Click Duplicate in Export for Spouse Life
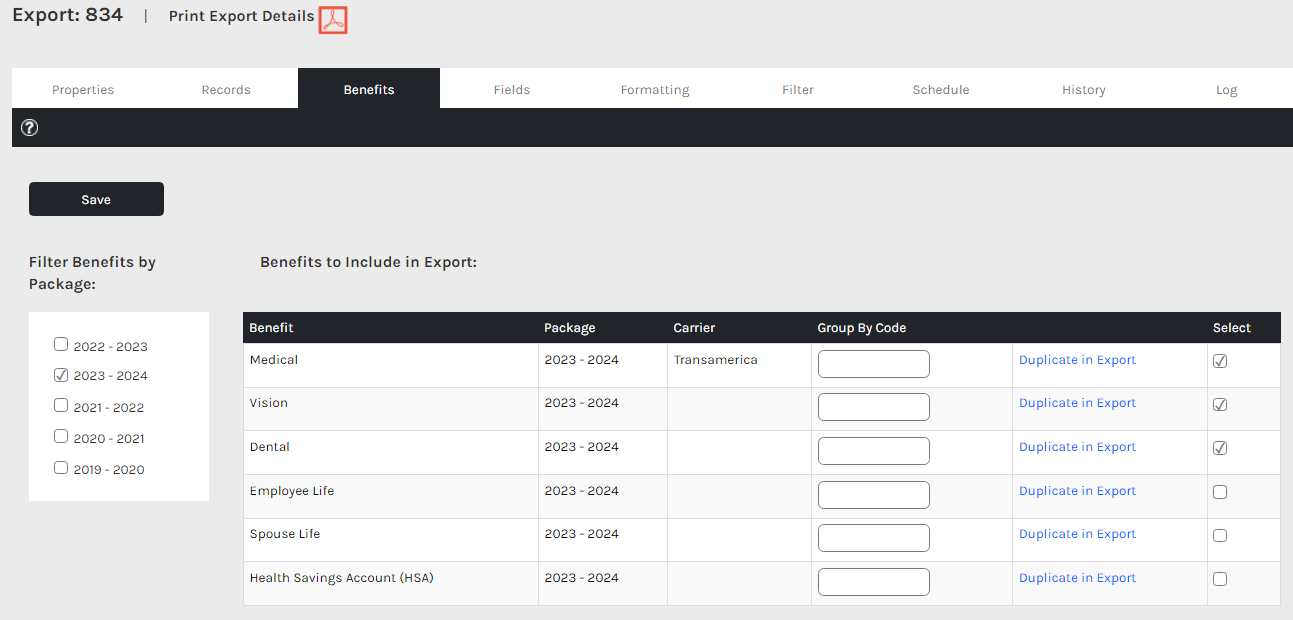The image size is (1293, 620). click(x=1077, y=534)
